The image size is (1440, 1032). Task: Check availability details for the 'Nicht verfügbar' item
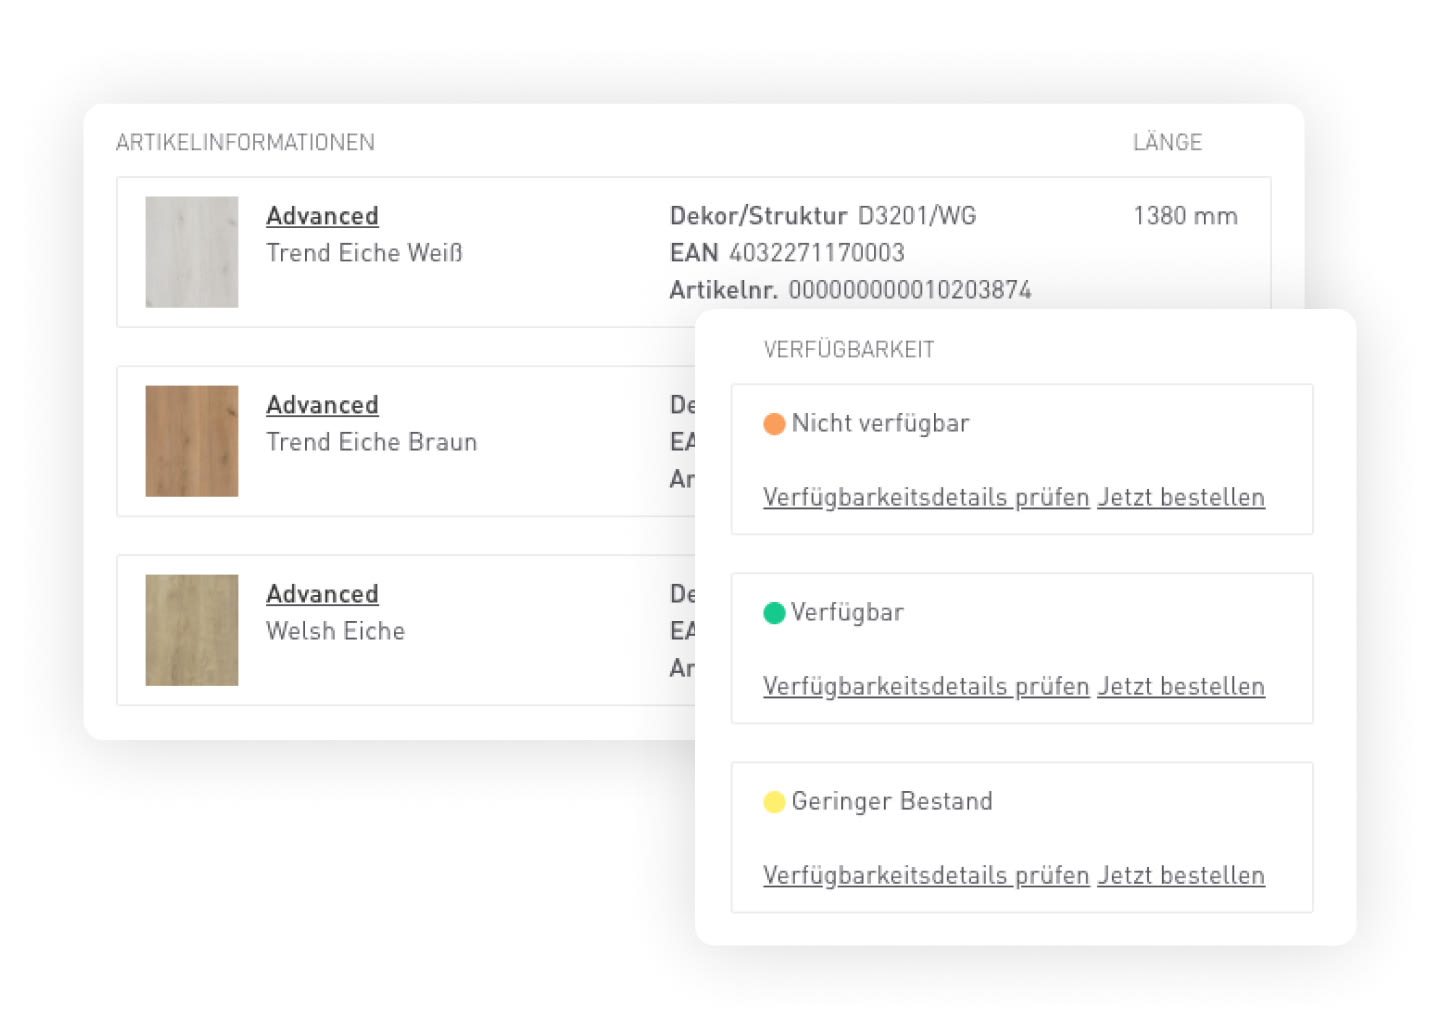pyautogui.click(x=926, y=497)
